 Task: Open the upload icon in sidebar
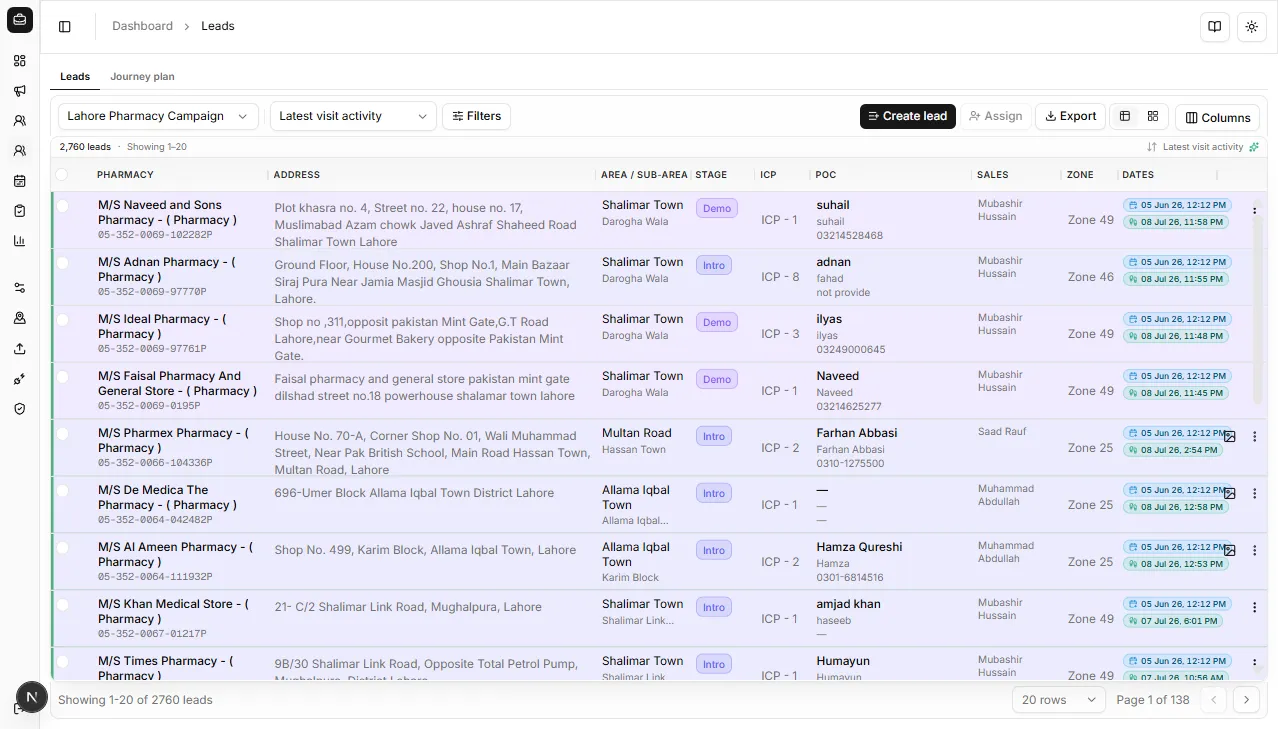pos(19,349)
